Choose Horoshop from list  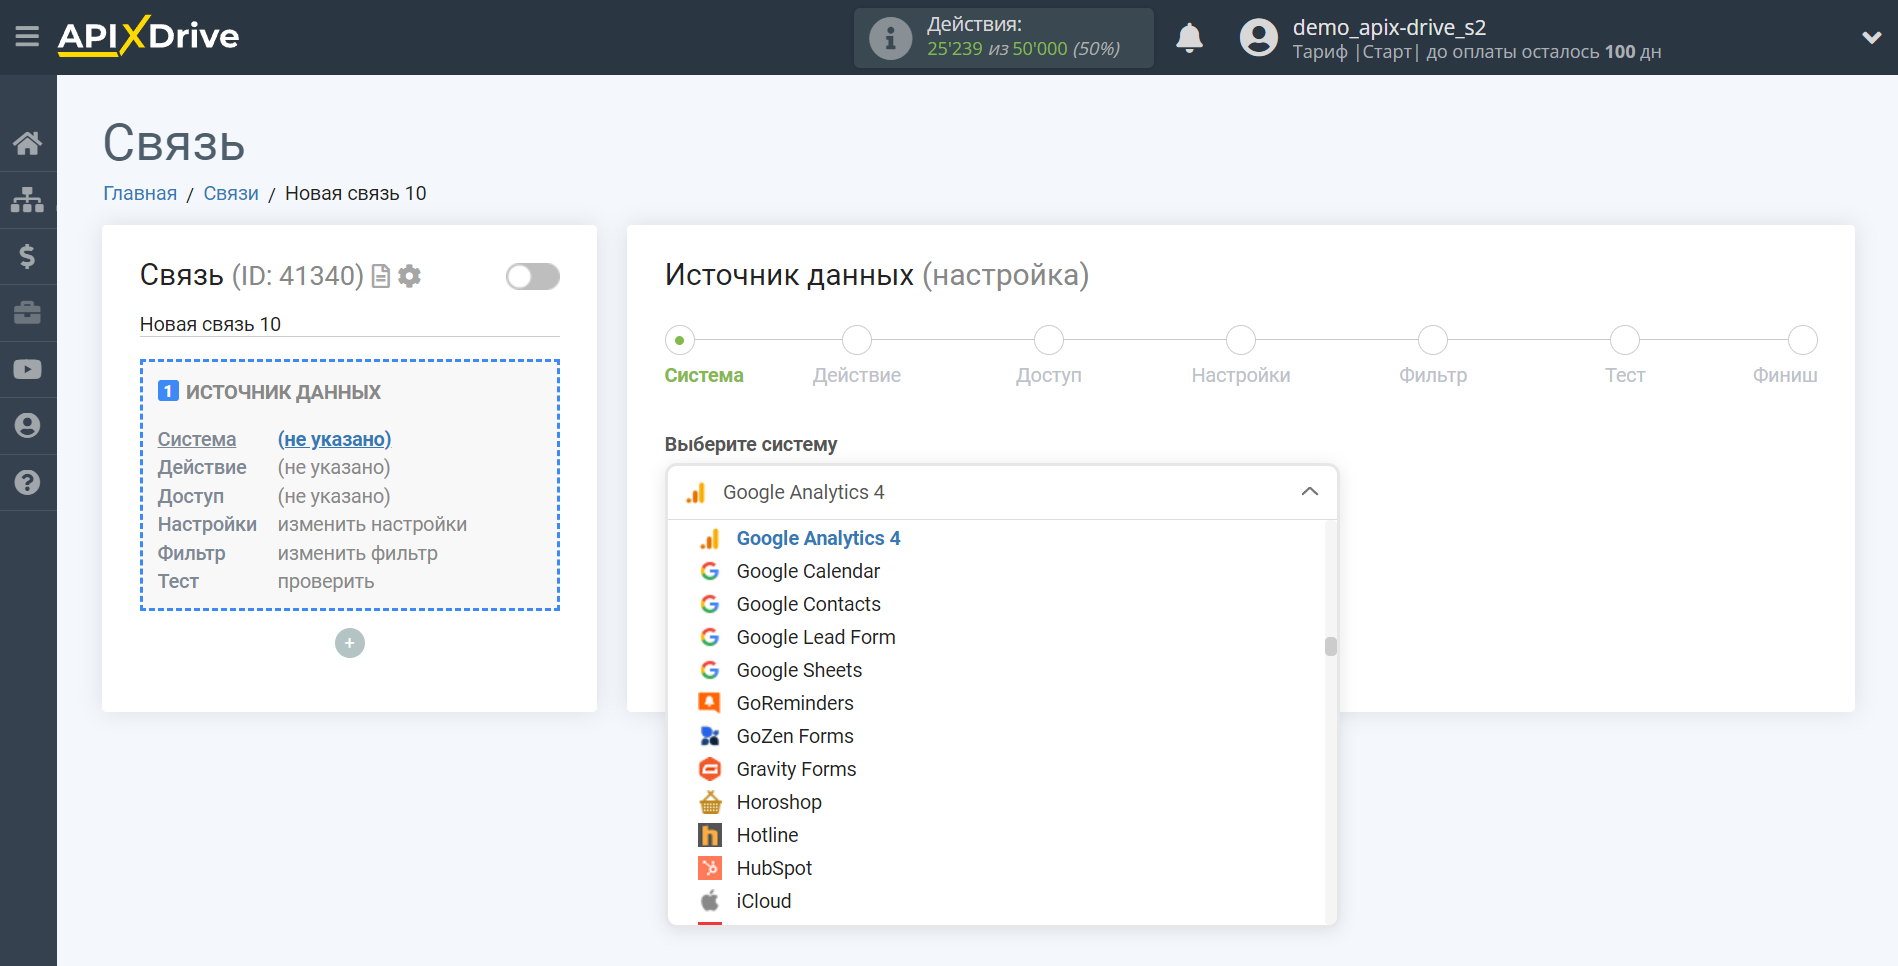996,802
